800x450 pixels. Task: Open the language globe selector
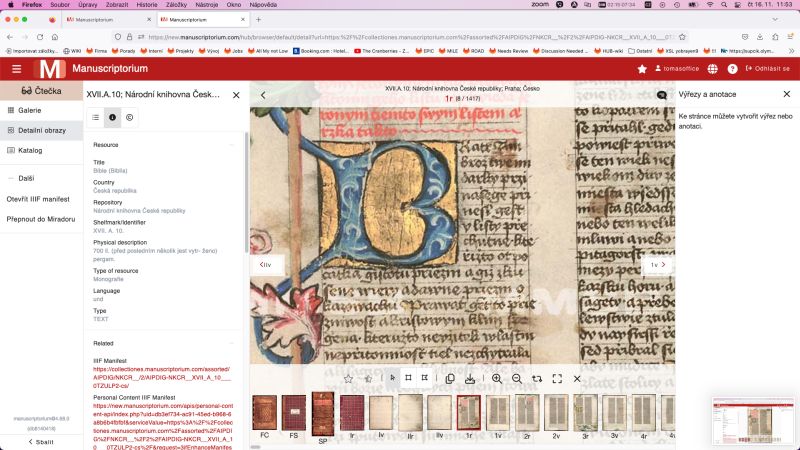(x=712, y=69)
